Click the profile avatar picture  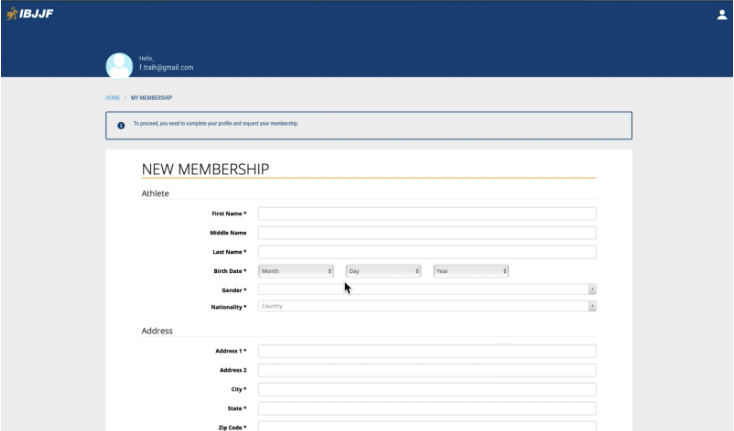click(119, 66)
